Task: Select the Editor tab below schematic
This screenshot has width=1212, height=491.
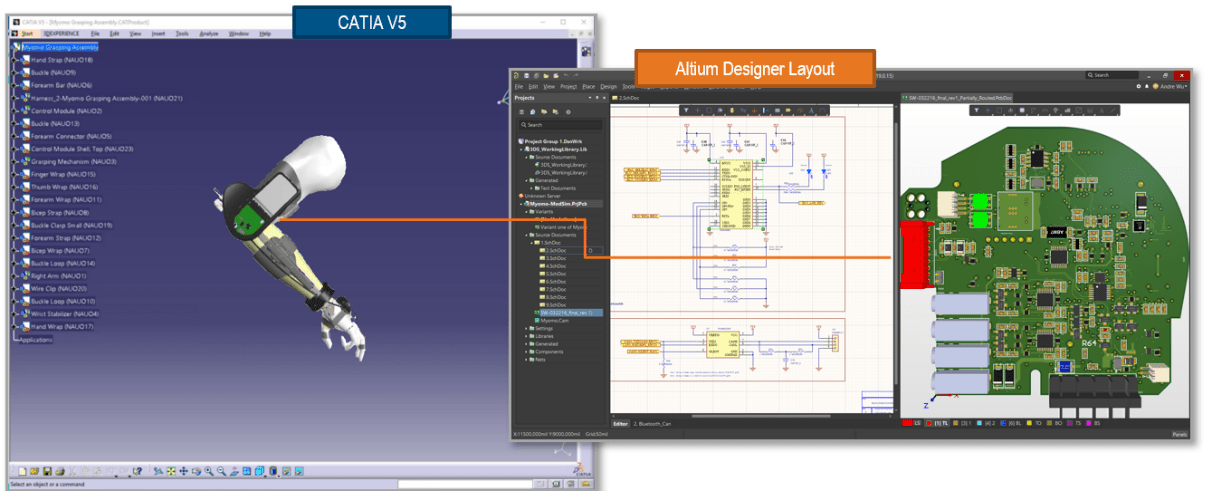Action: pos(621,424)
